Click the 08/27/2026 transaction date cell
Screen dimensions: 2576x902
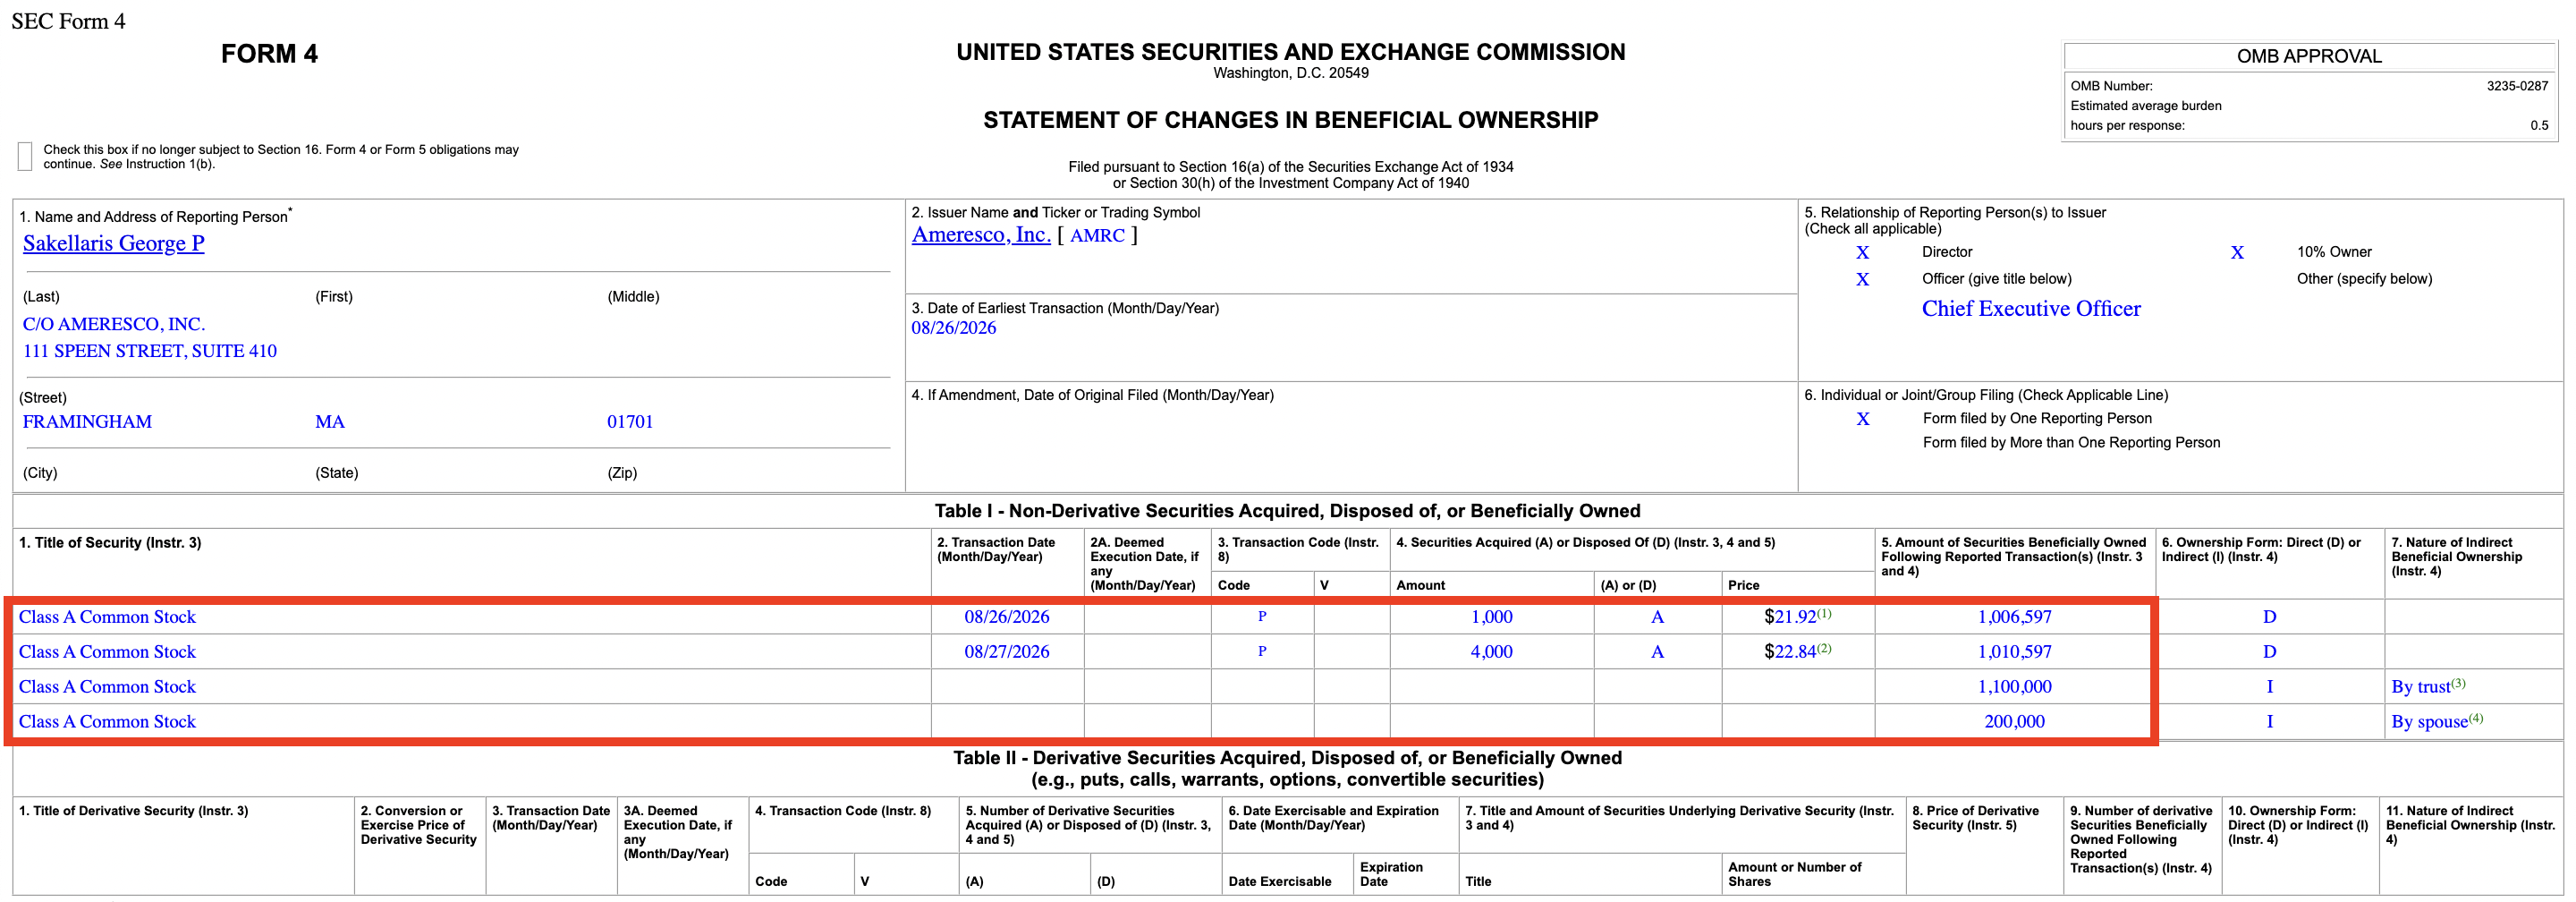[x=1006, y=652]
